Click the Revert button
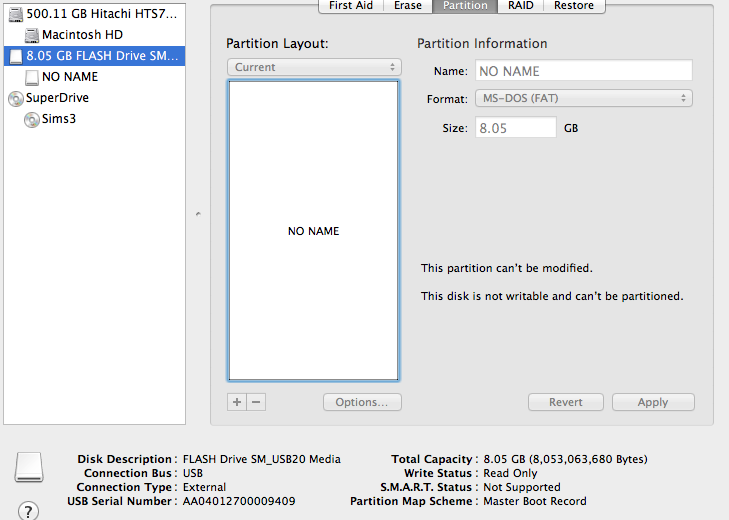Viewport: 729px width, 520px height. 566,402
